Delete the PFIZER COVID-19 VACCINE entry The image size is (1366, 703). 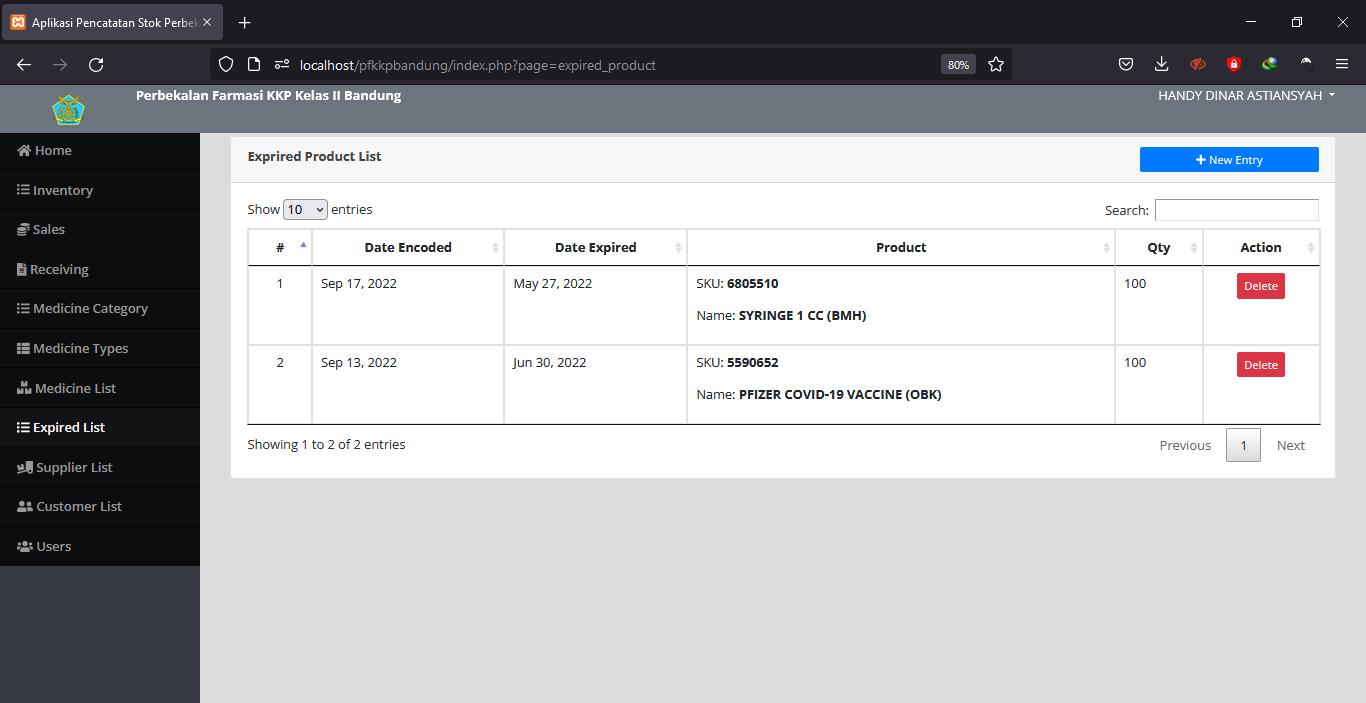tap(1260, 365)
